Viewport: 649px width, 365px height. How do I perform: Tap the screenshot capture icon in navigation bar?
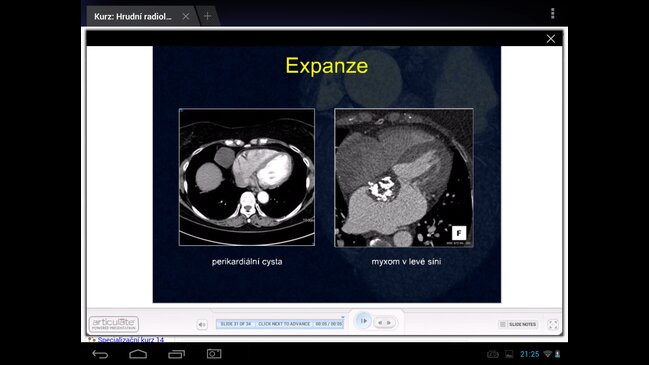click(x=214, y=354)
